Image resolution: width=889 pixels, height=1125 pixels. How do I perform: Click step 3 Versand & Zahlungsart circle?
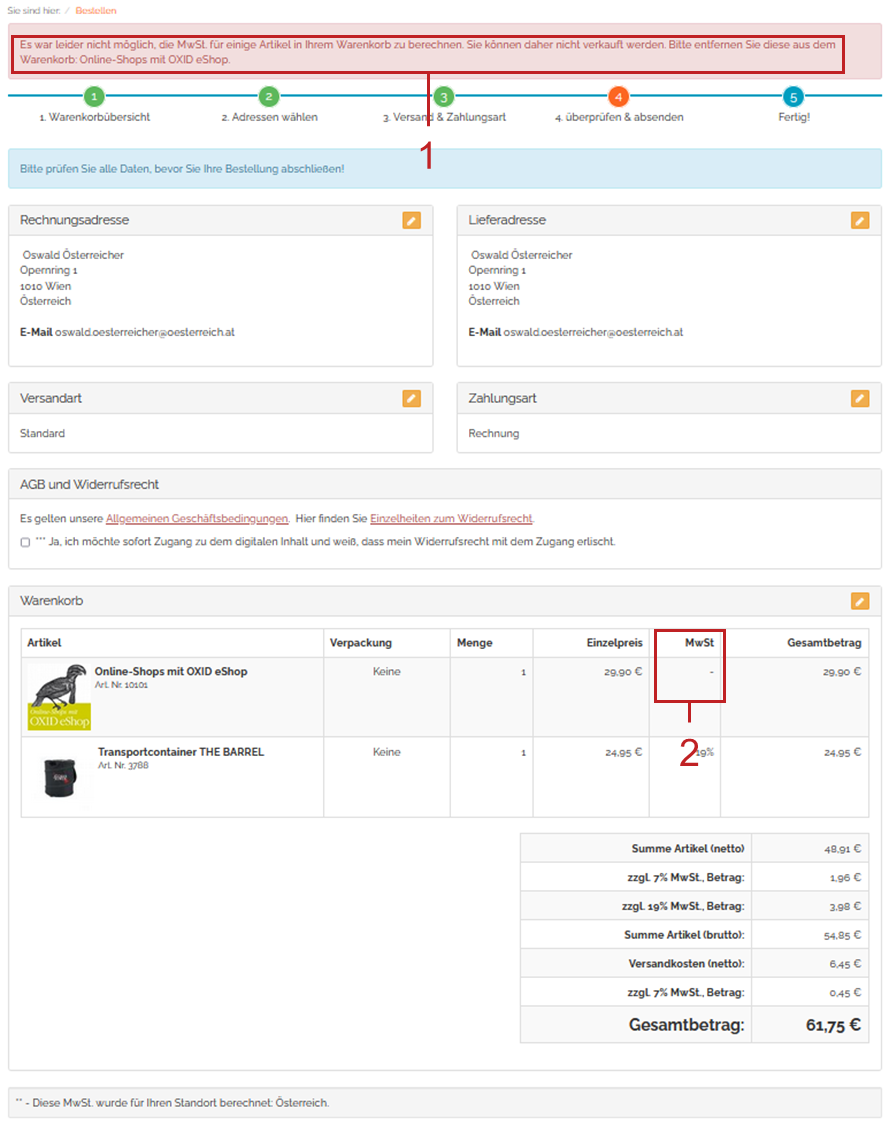tap(444, 97)
